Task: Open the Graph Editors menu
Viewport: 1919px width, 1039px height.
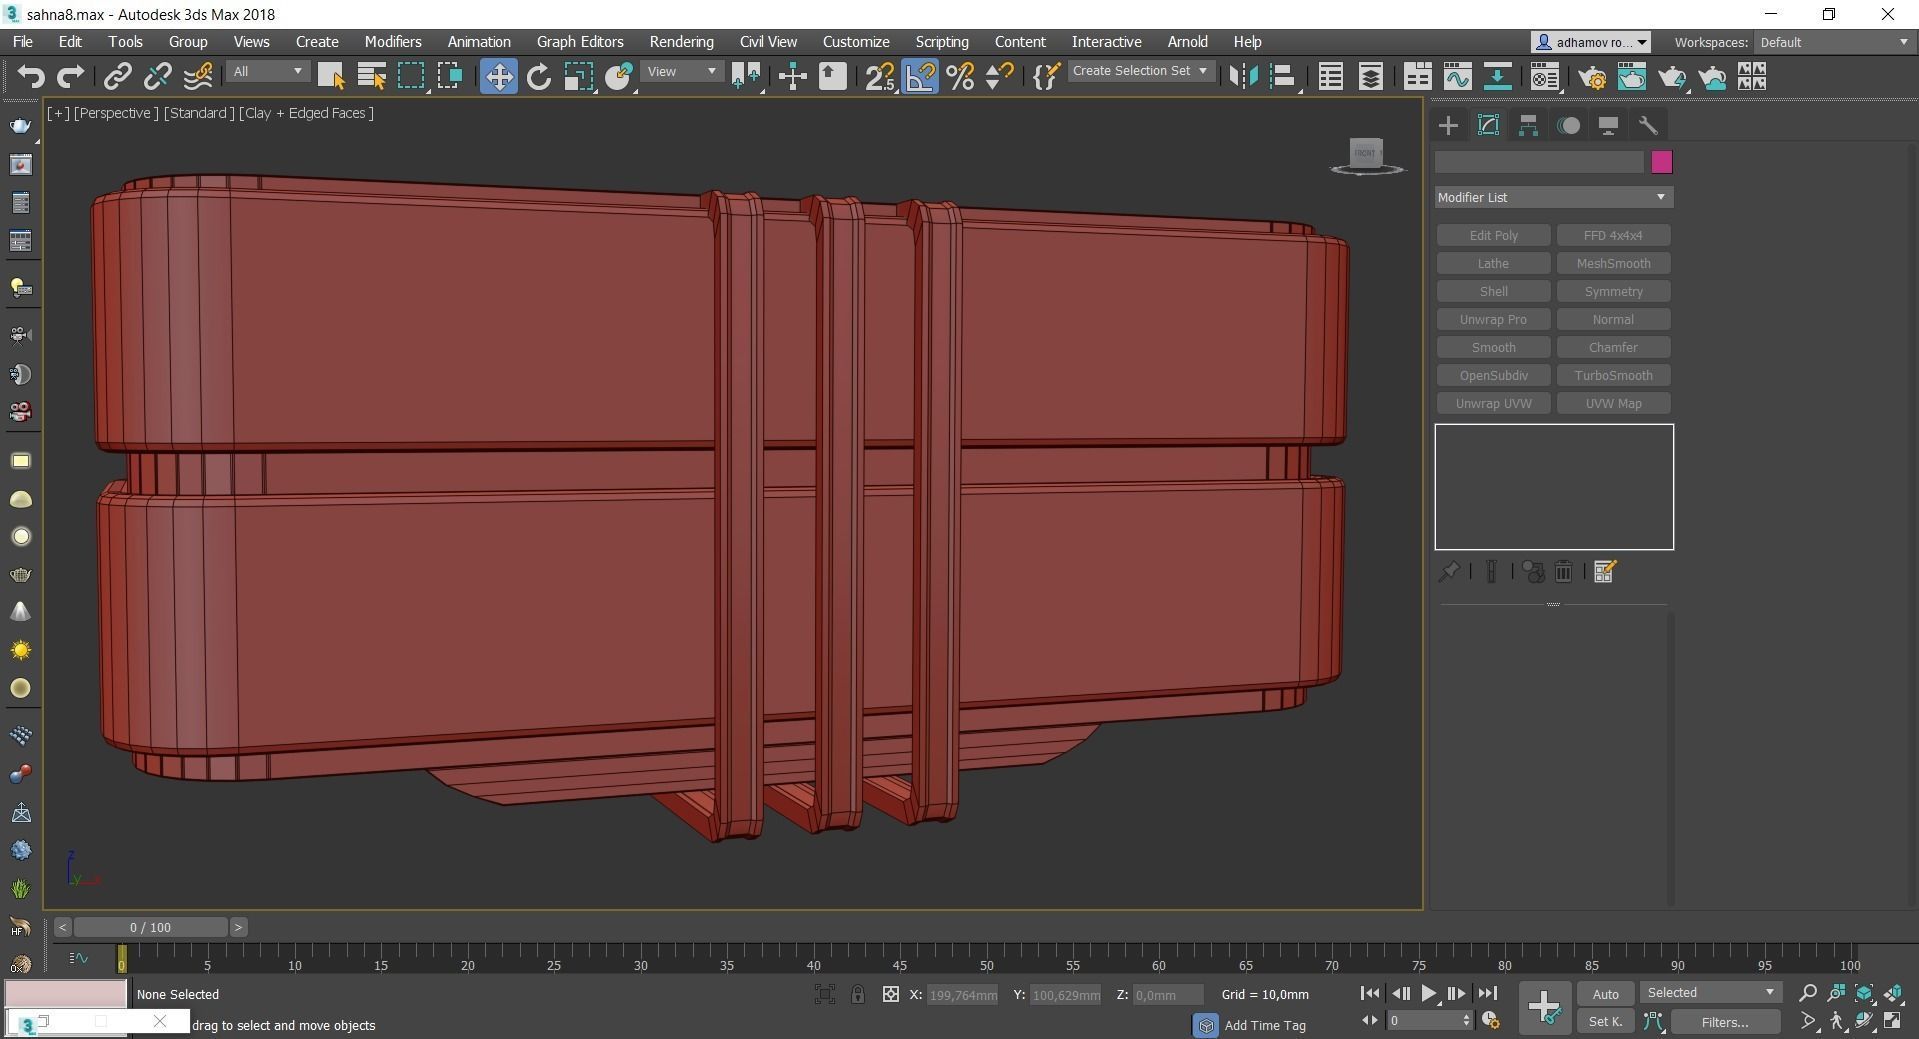Action: 580,42
